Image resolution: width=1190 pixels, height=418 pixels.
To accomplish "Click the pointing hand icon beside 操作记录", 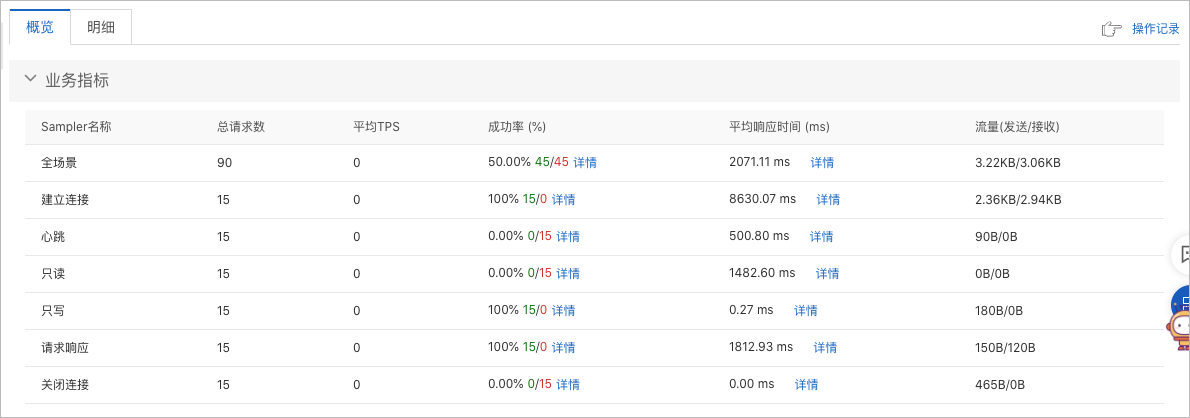I will [x=1112, y=29].
